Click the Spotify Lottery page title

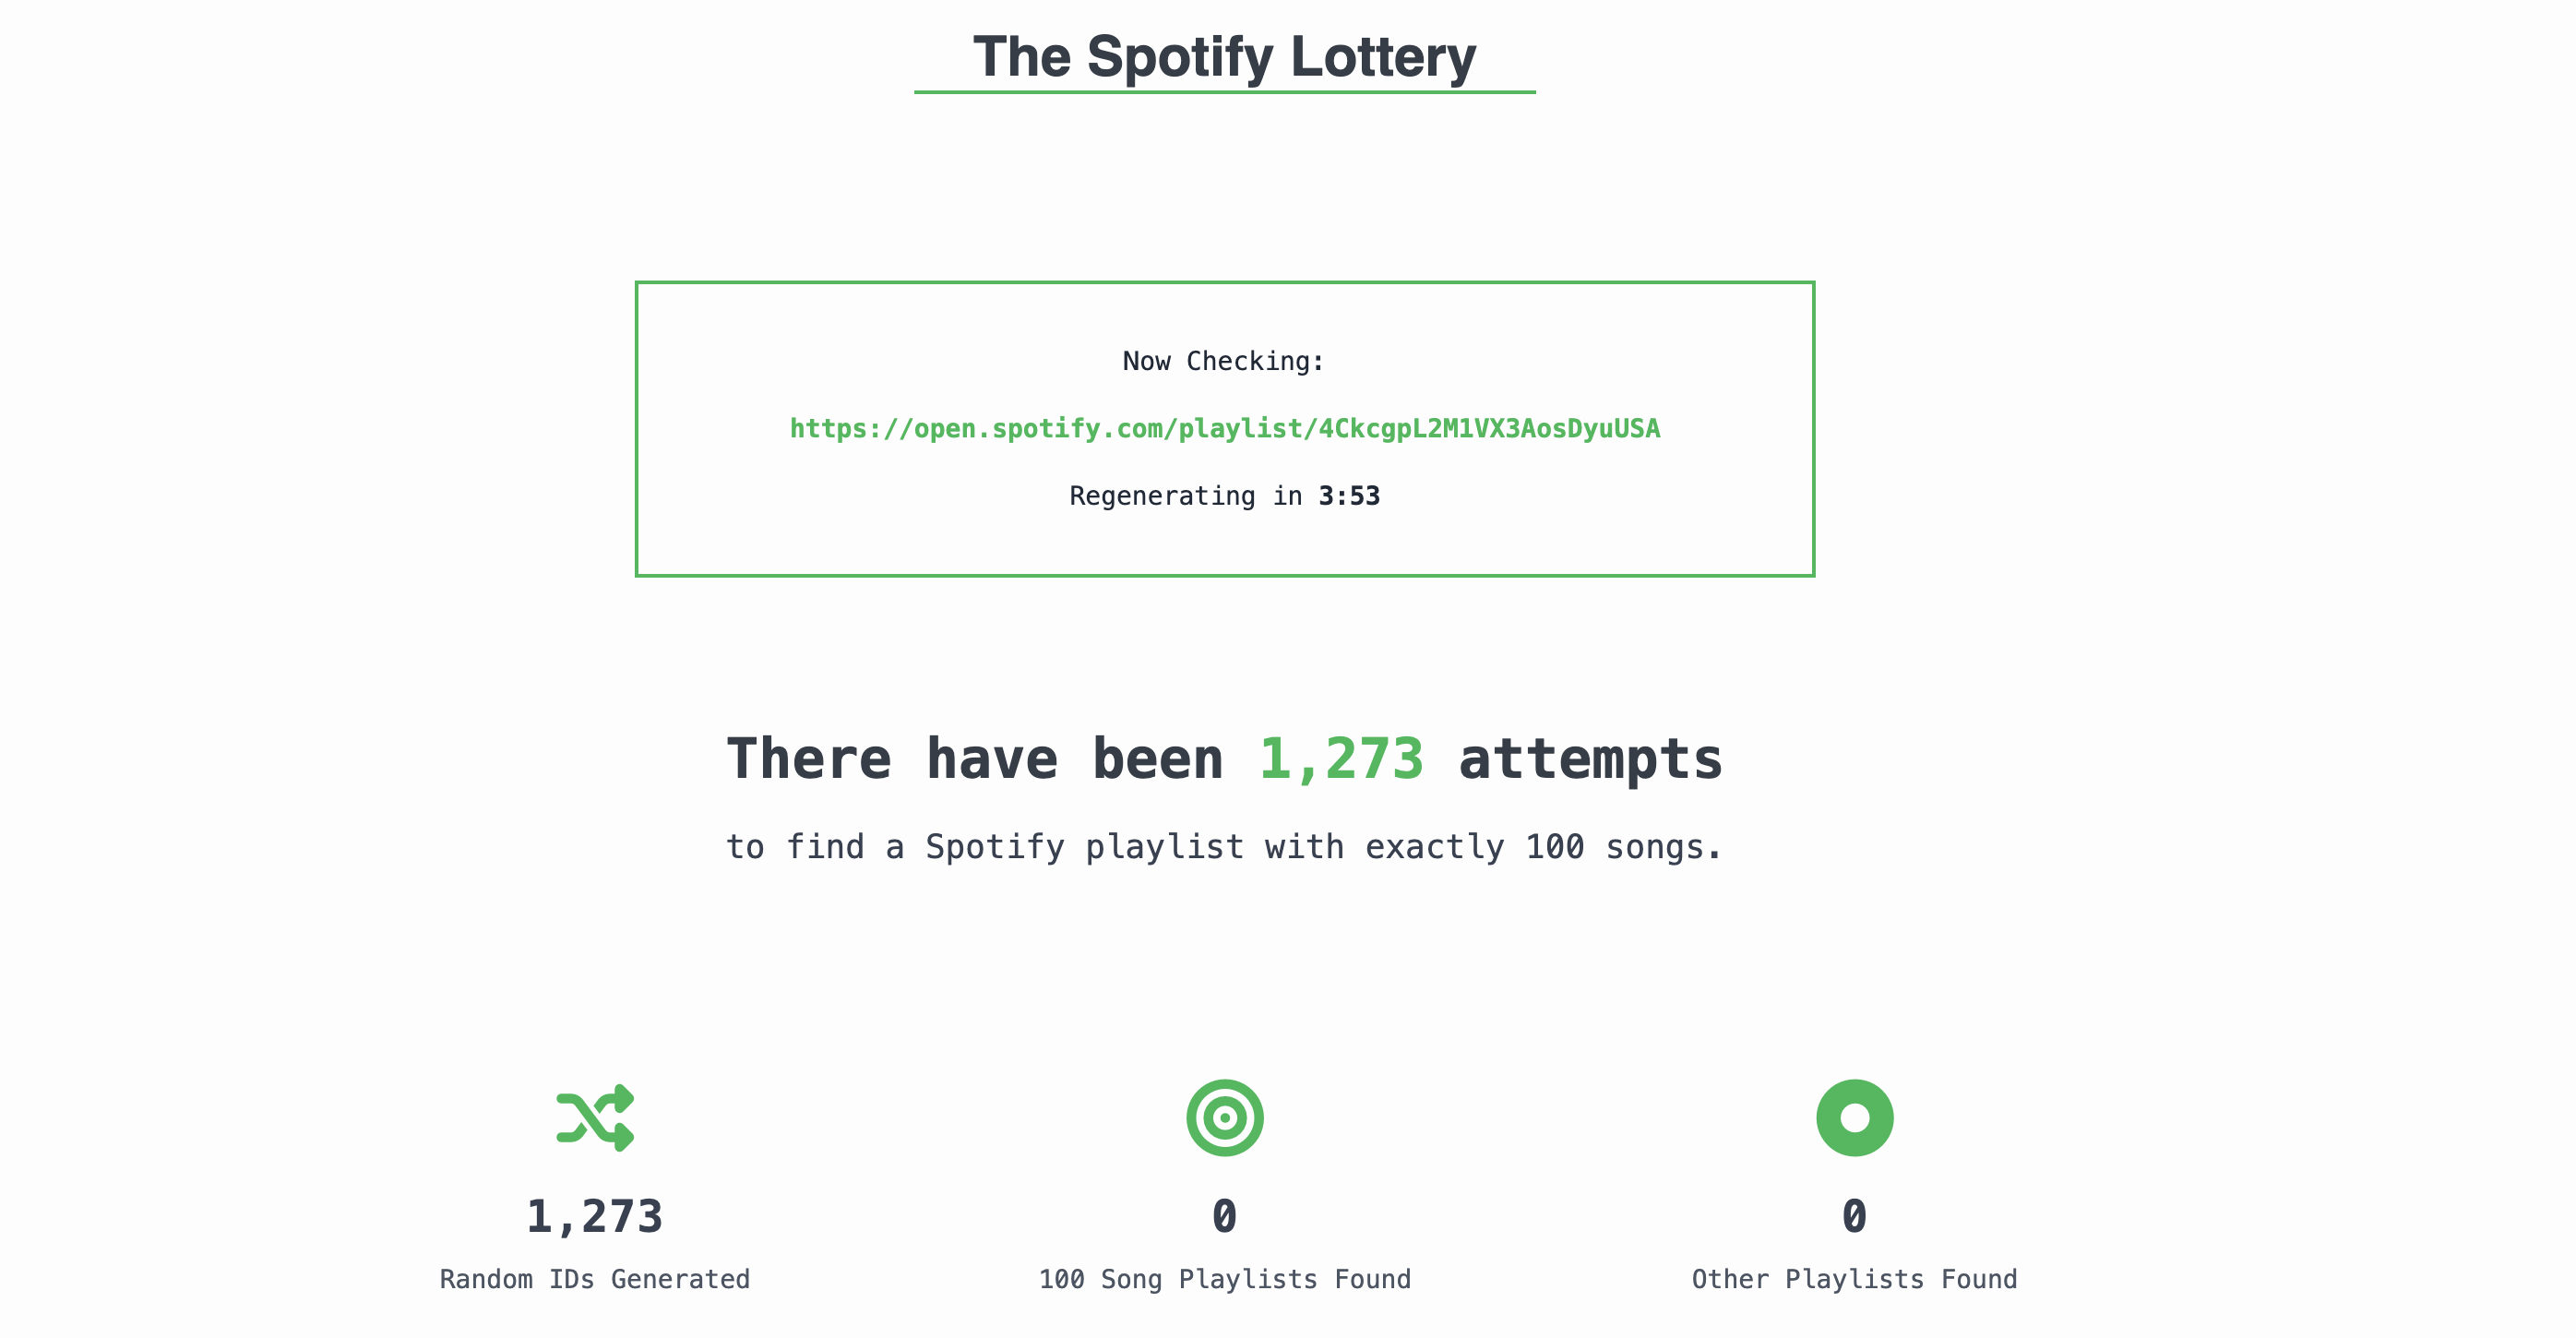1224,56
